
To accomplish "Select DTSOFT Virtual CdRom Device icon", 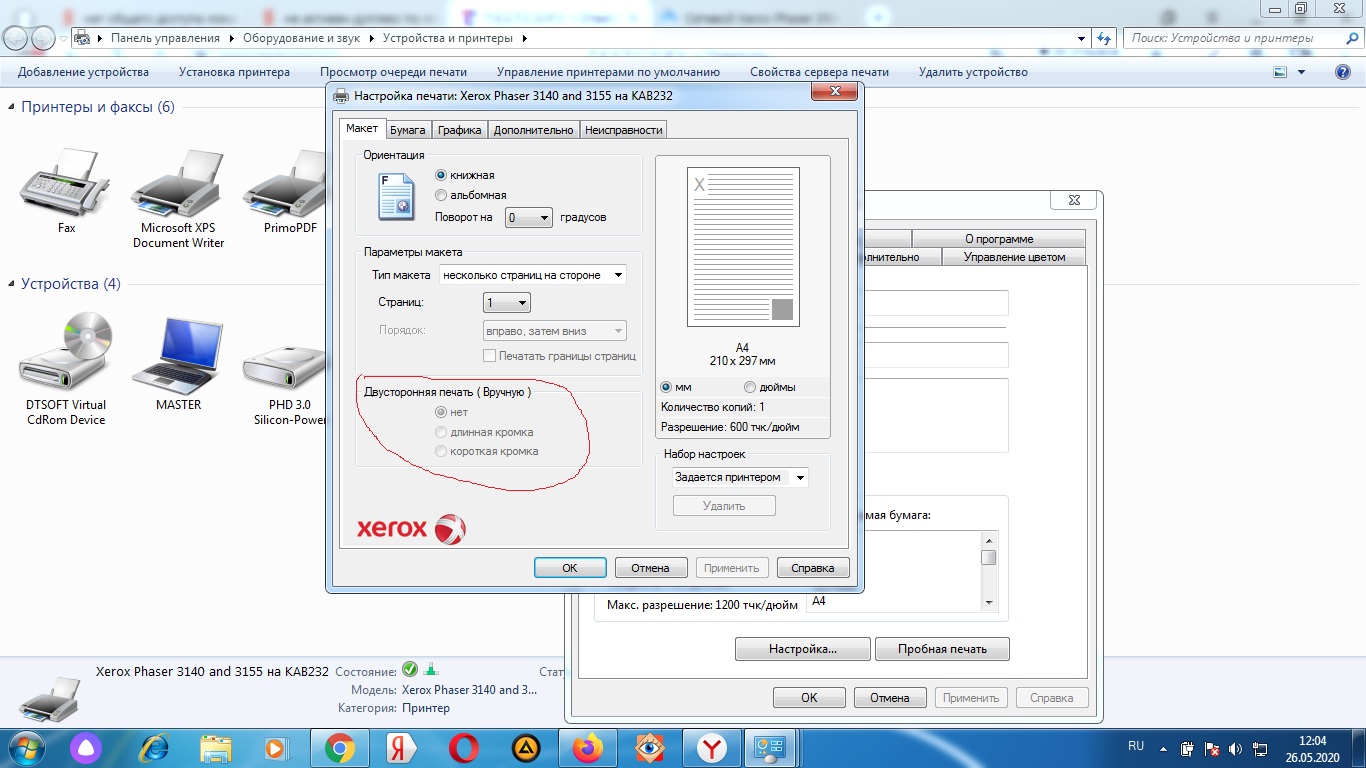I will 66,368.
